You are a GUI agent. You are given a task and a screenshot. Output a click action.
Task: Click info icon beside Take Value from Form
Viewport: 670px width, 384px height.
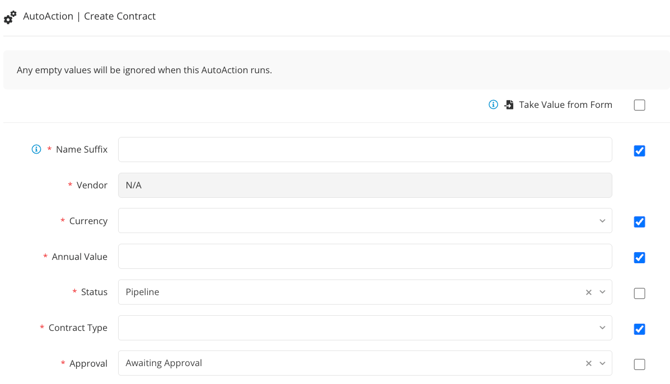493,105
